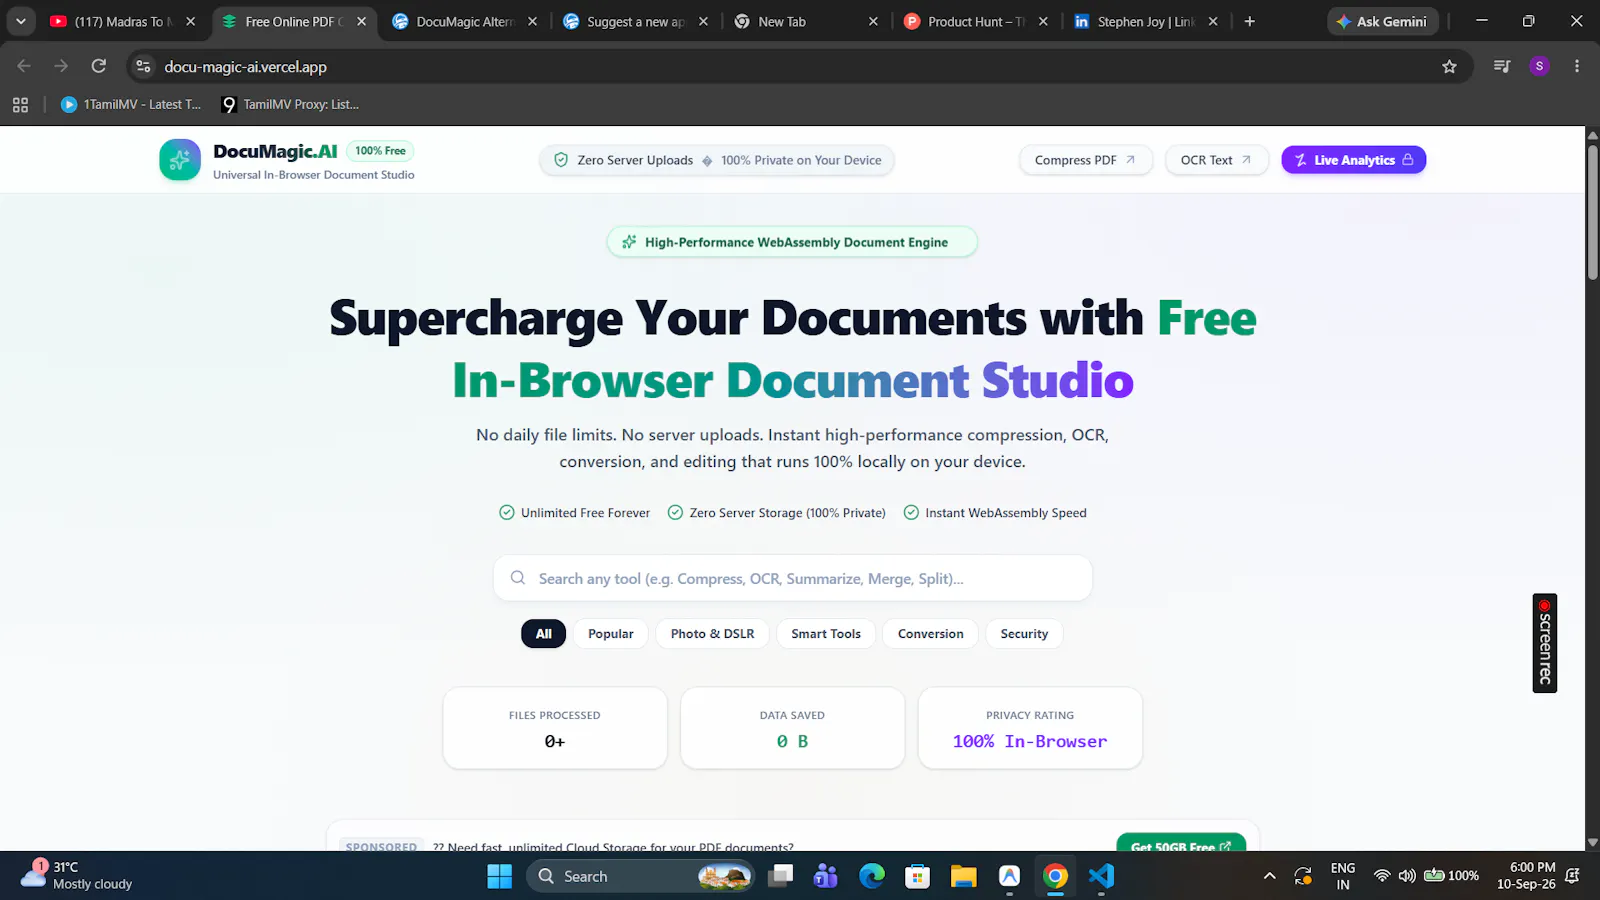Select the Popular filter tab
Screen dimensions: 1600x900
(611, 634)
